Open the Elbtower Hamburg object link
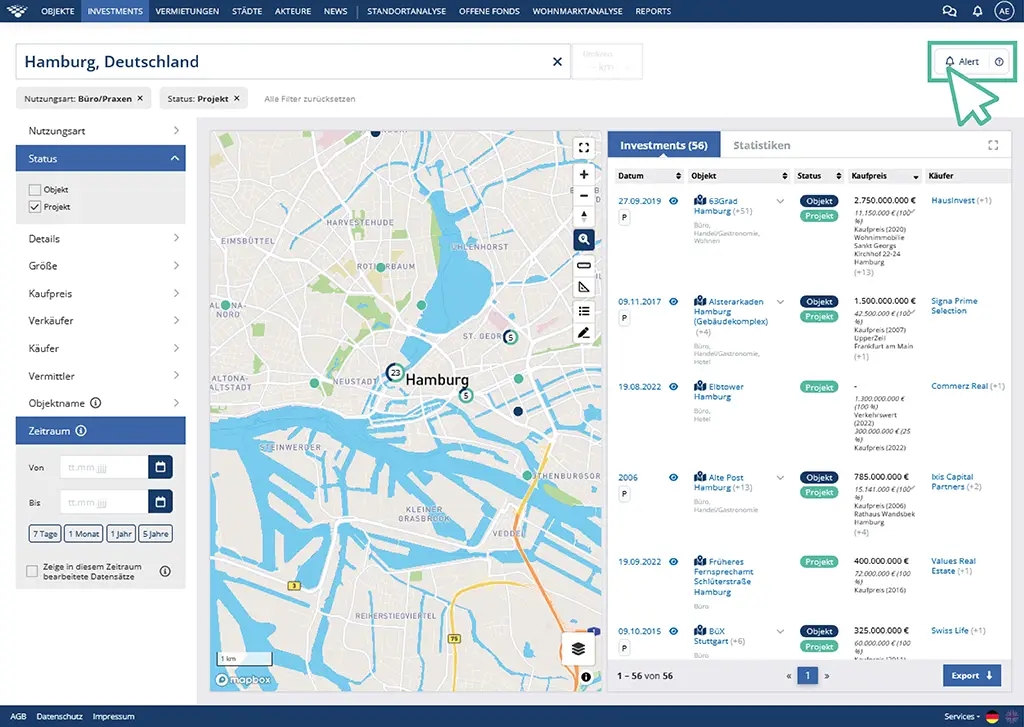1024x727 pixels. point(718,391)
